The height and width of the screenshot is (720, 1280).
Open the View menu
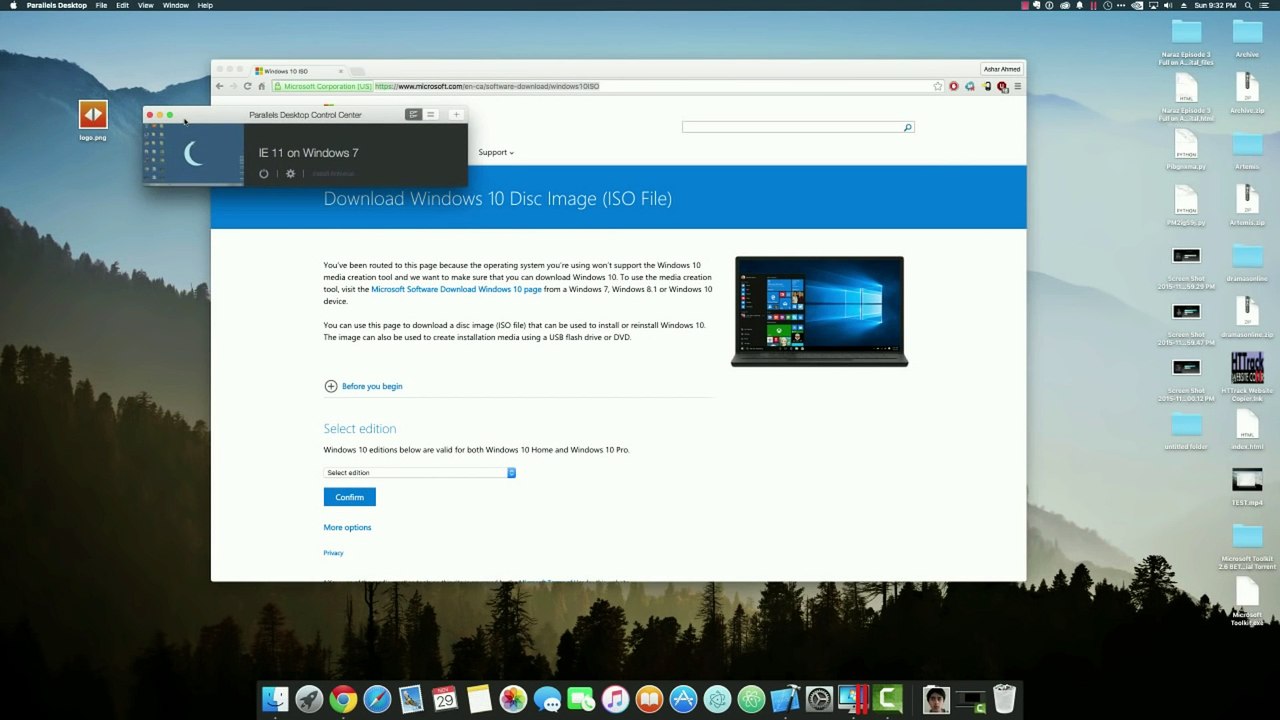point(146,5)
